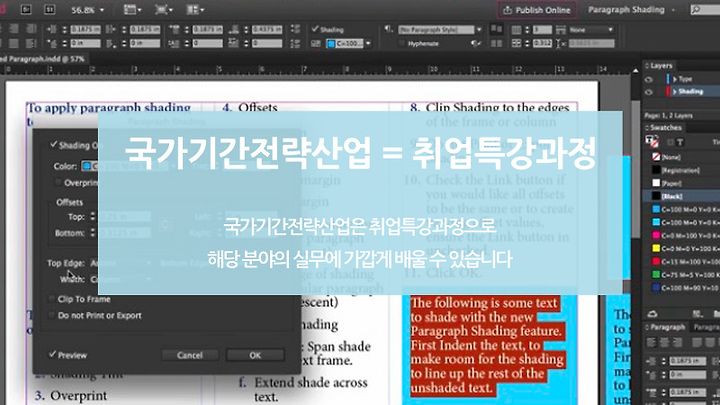The image size is (720, 405).
Task: Open the No Paragraph Style dropdown
Action: pos(440,29)
